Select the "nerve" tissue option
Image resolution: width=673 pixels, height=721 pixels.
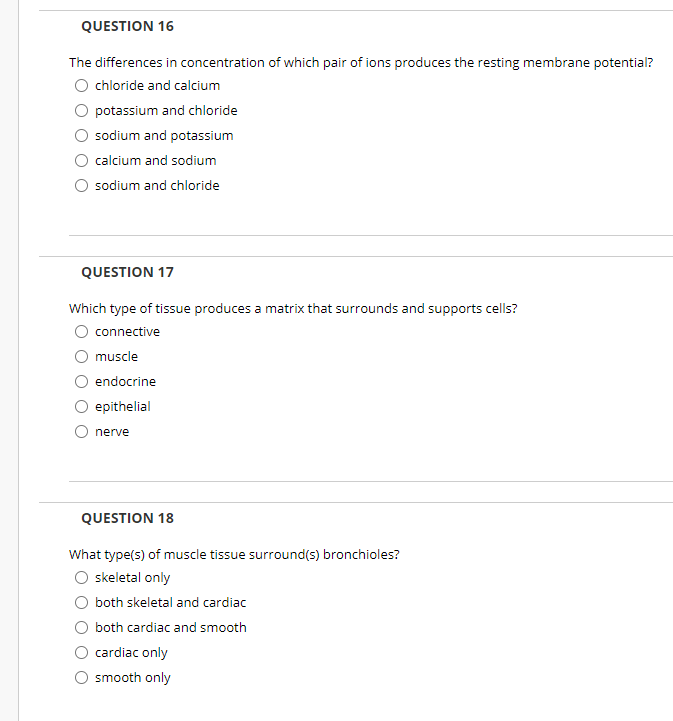tap(81, 431)
